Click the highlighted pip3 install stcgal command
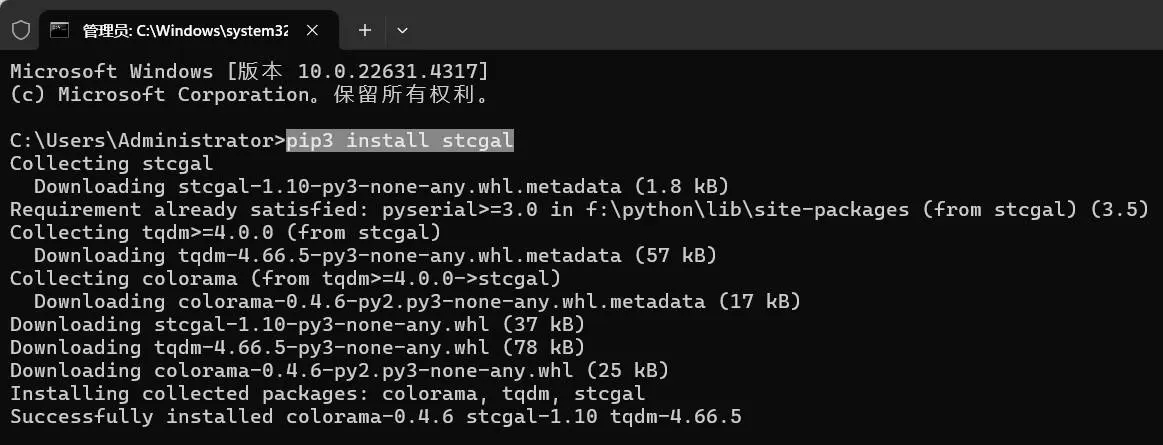The height and width of the screenshot is (445, 1163). [x=400, y=141]
